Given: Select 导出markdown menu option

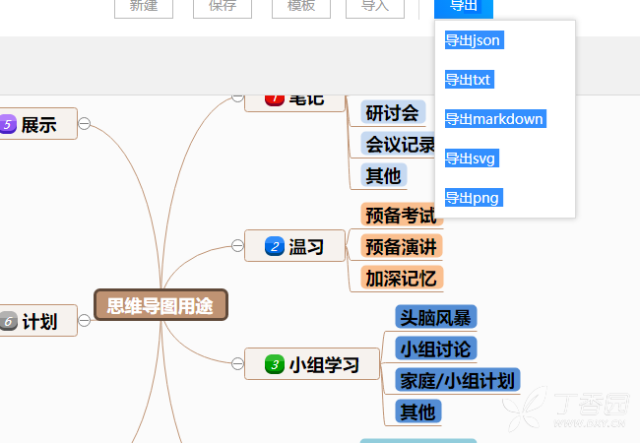Looking at the screenshot, I should point(494,119).
